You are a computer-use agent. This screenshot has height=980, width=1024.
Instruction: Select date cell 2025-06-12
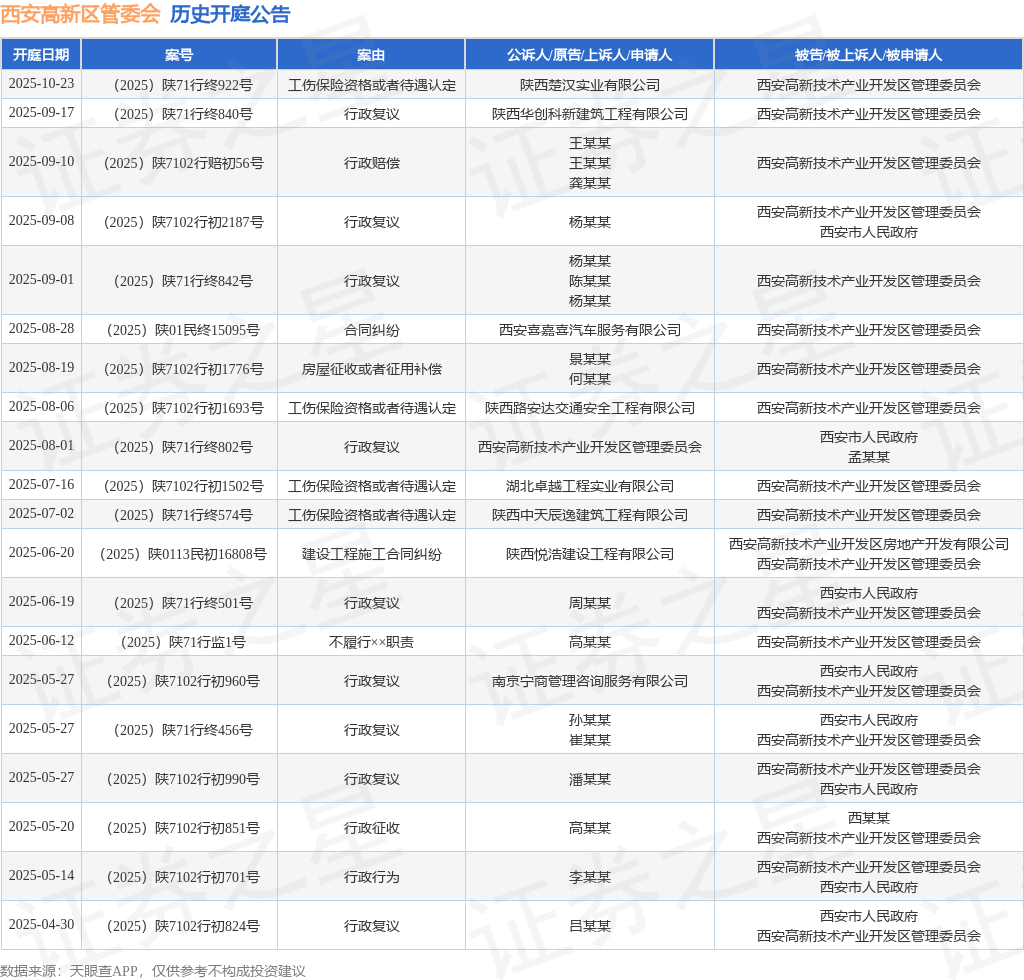[41, 640]
